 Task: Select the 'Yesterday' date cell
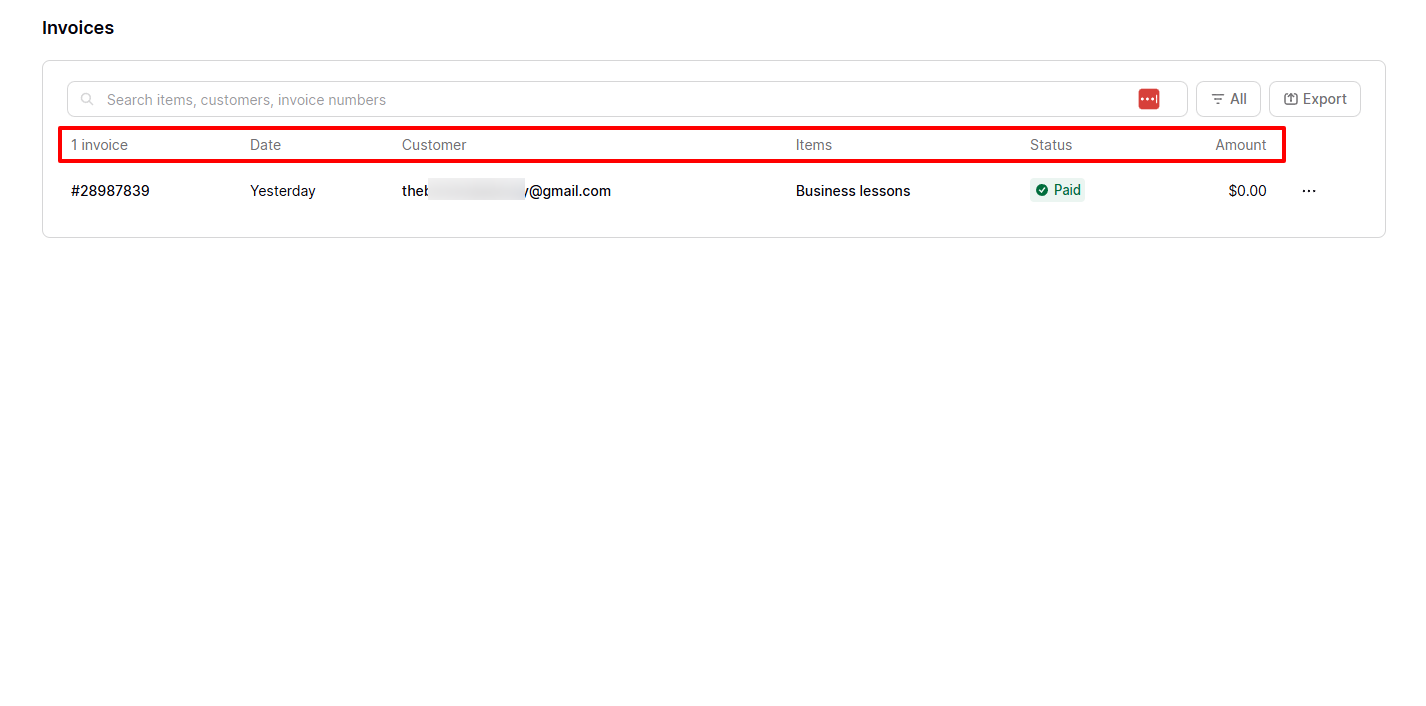283,191
